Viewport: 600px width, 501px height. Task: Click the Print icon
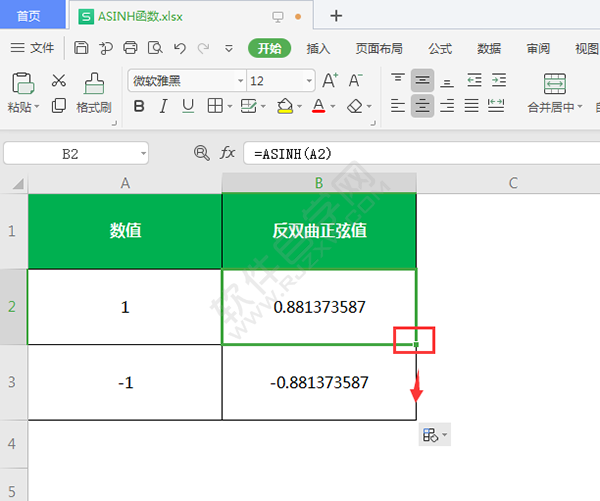tap(130, 48)
